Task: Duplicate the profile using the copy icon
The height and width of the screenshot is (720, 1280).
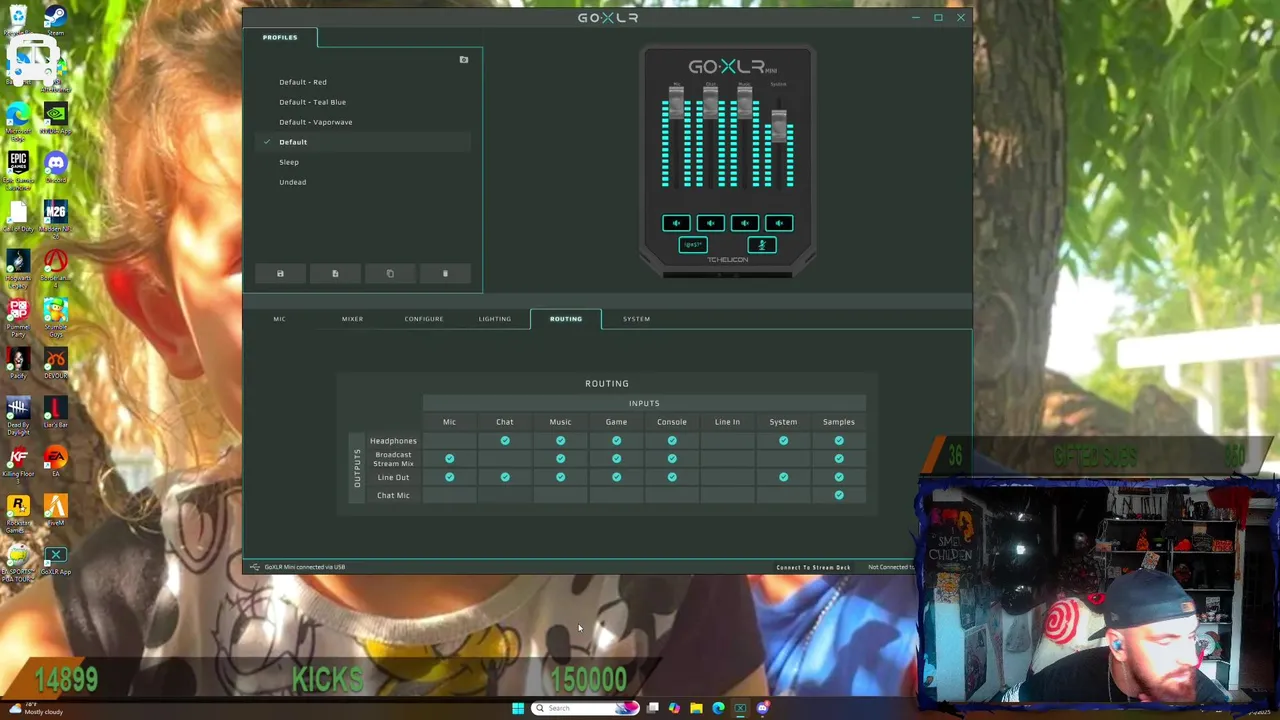Action: pyautogui.click(x=390, y=273)
